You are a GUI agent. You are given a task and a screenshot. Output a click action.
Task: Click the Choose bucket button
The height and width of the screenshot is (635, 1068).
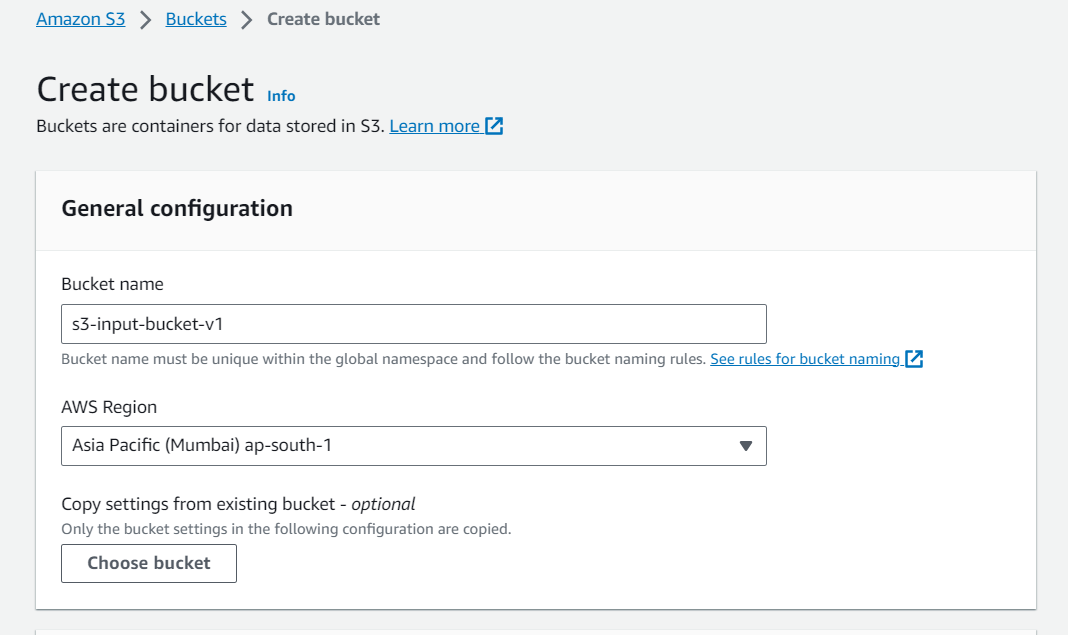click(148, 563)
